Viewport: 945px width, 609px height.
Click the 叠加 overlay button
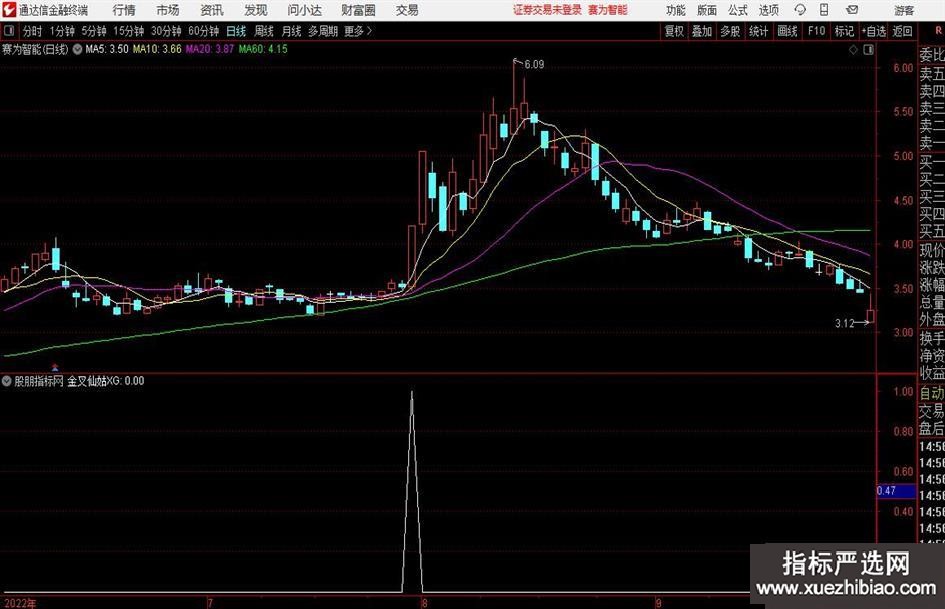click(702, 31)
